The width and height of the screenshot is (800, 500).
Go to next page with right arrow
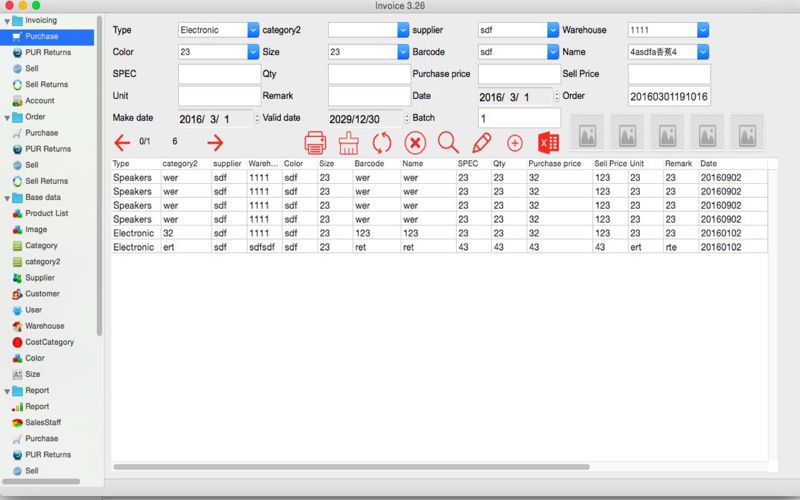215,142
